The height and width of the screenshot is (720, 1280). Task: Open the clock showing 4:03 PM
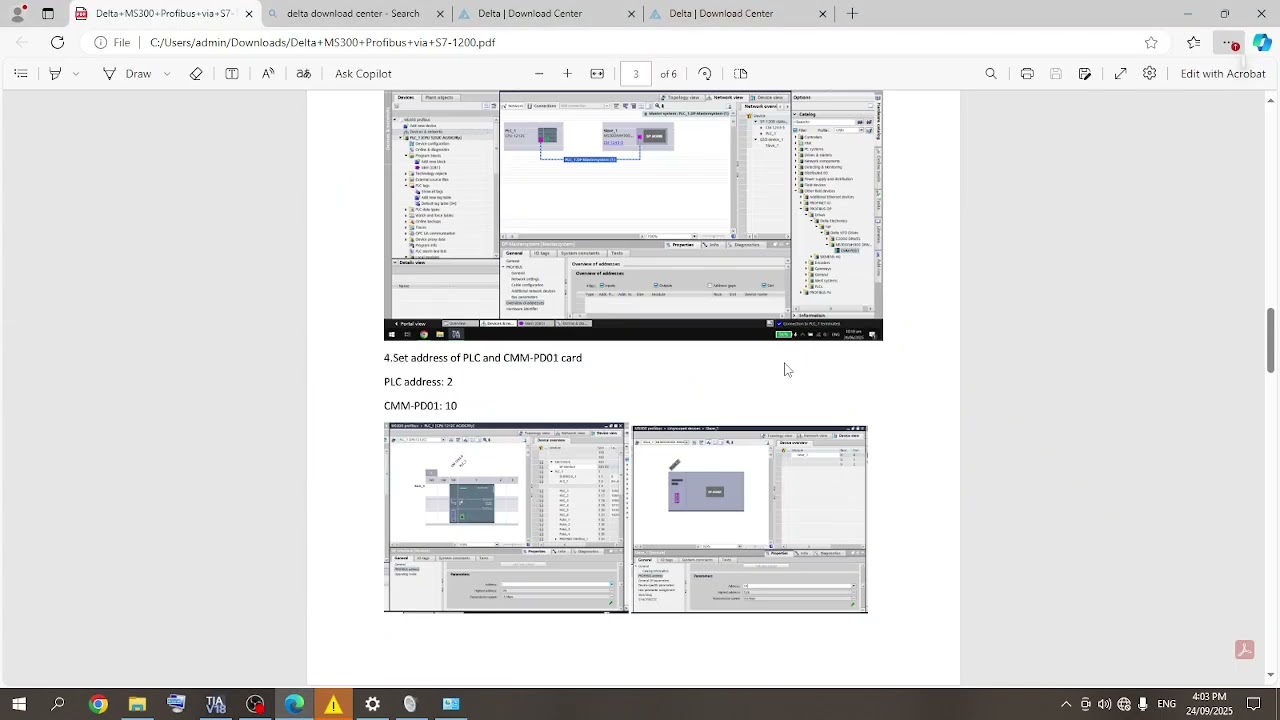pos(1209,704)
